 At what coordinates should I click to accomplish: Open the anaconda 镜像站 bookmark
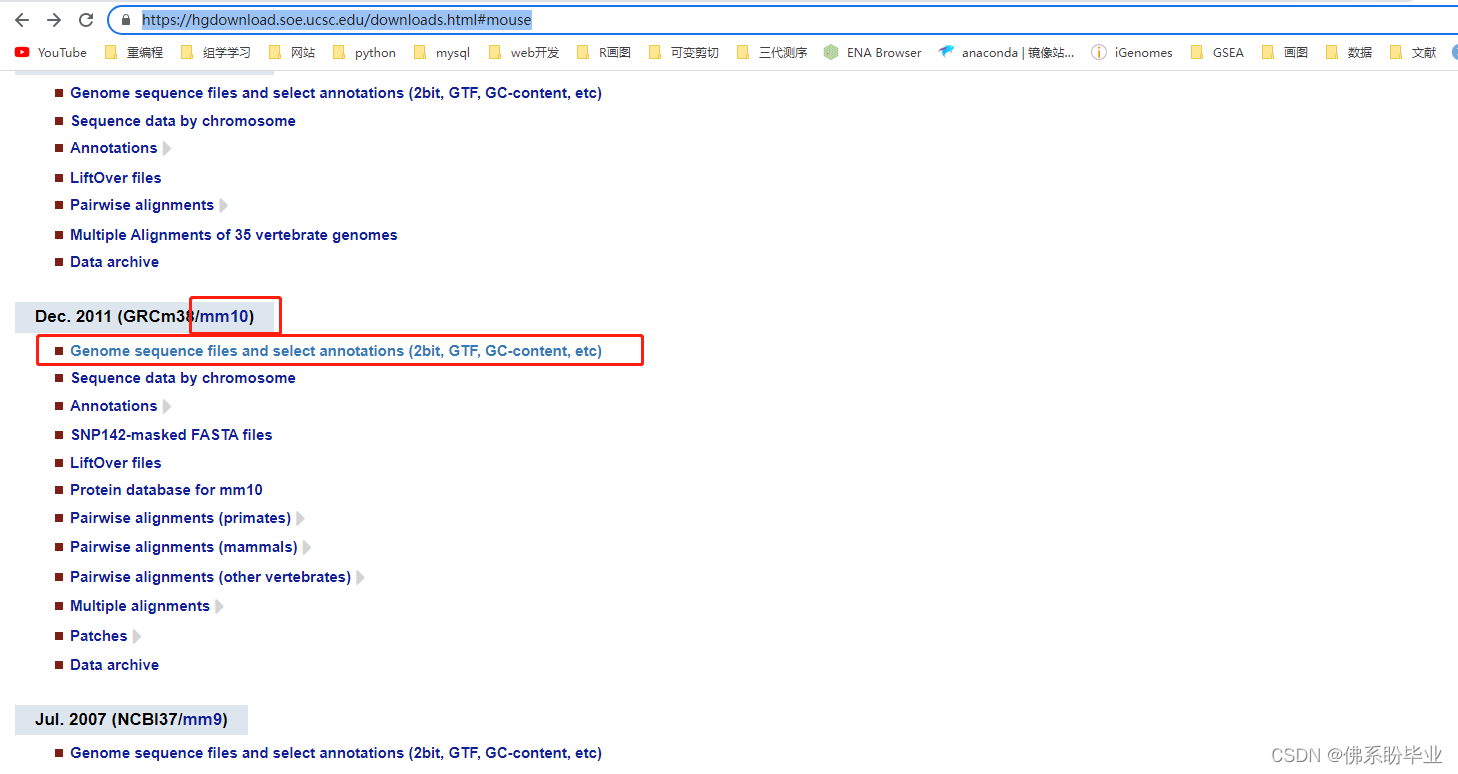pyautogui.click(x=1007, y=52)
